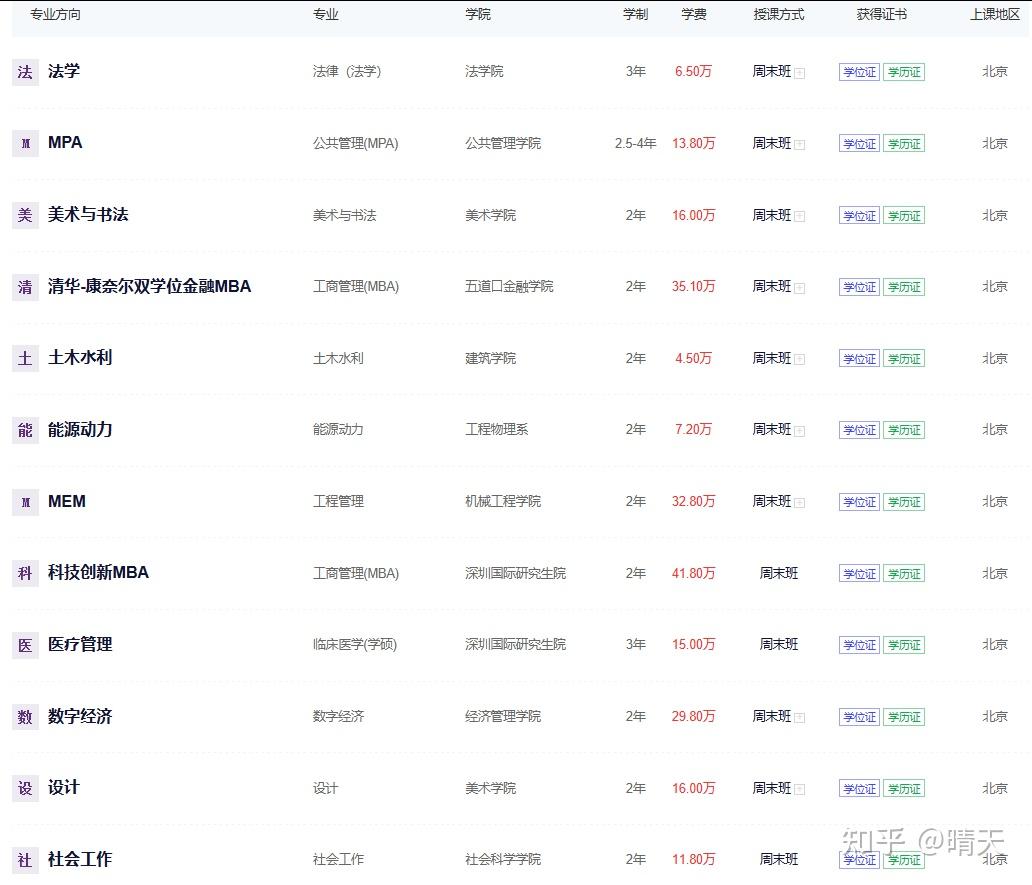The height and width of the screenshot is (885, 1032).
Task: Click the 学制 column header
Action: click(x=636, y=14)
